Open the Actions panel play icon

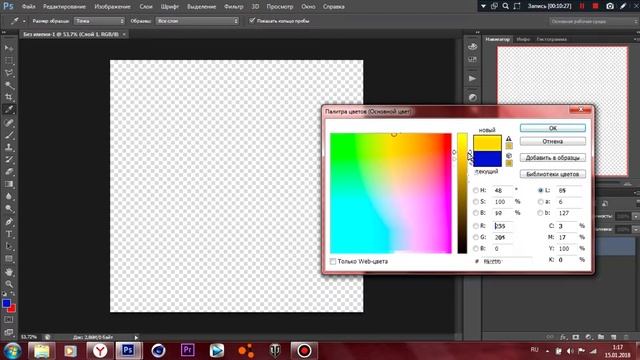click(x=472, y=78)
